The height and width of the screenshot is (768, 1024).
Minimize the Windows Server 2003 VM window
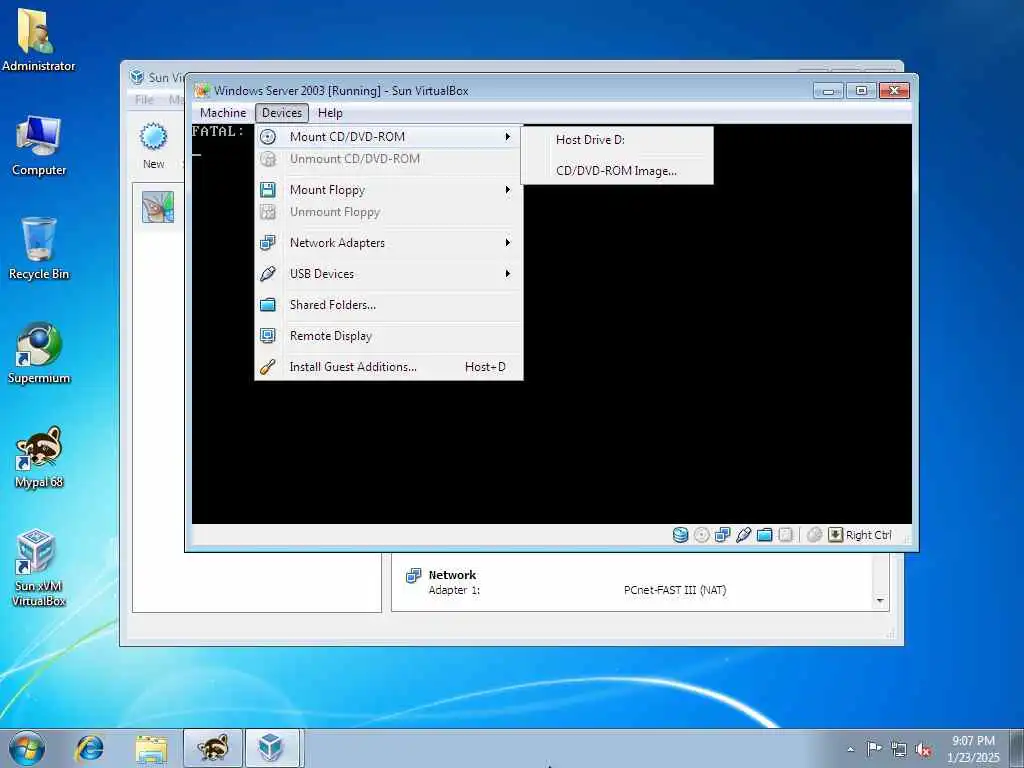[828, 91]
